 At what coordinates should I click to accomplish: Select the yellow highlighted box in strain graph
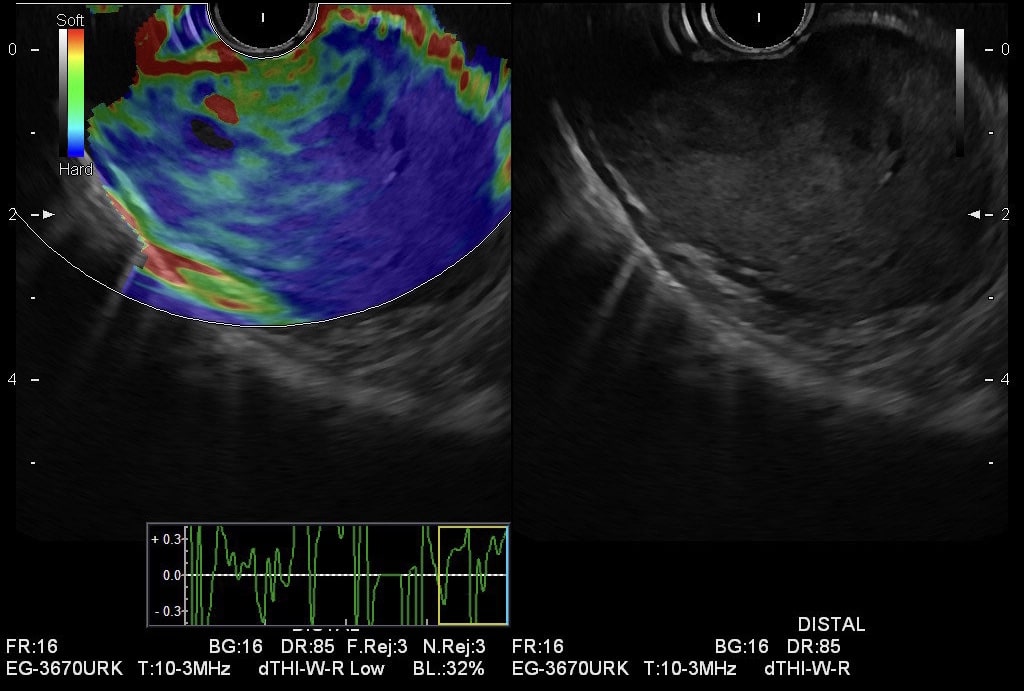(473, 575)
